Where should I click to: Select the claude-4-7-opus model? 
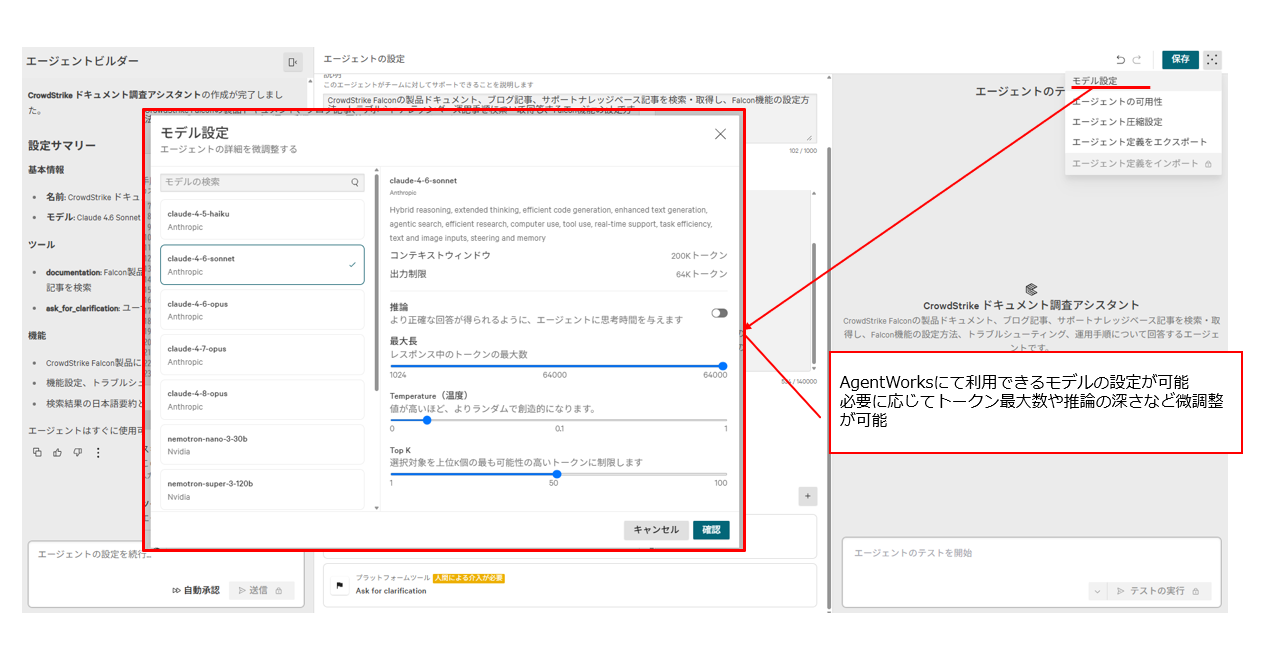(x=262, y=355)
